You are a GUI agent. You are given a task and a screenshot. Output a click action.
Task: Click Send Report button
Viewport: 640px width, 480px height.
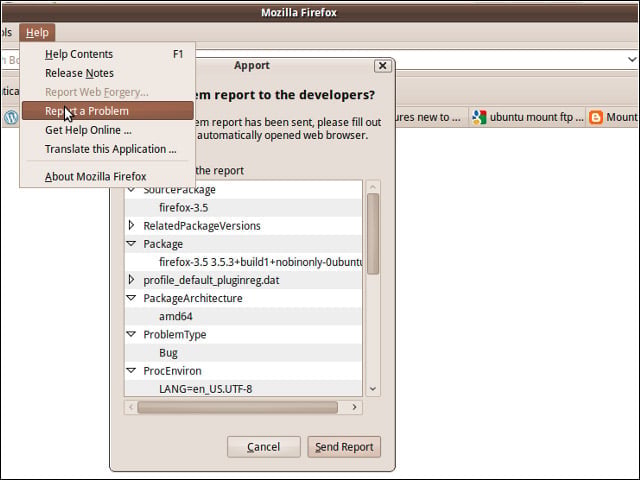344,447
